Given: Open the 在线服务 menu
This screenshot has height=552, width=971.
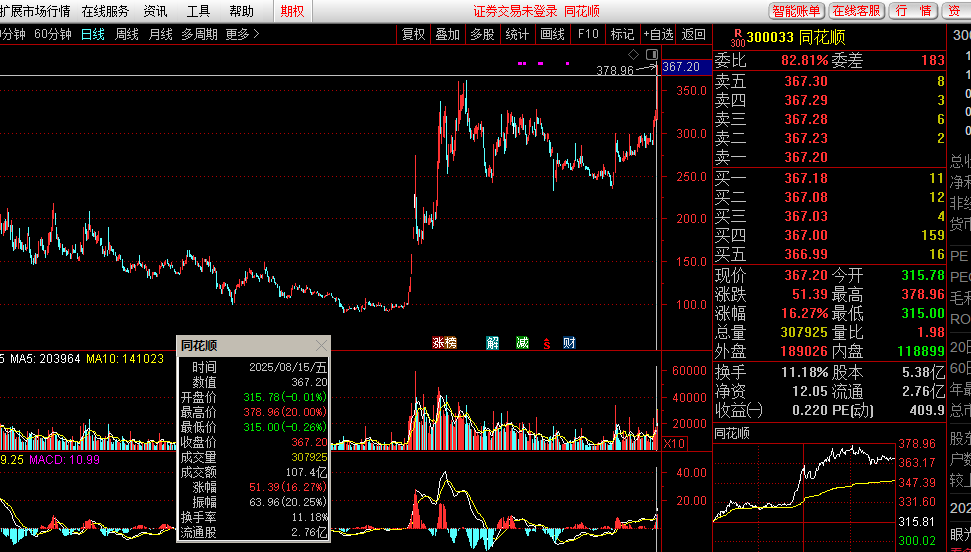Looking at the screenshot, I should [x=105, y=11].
